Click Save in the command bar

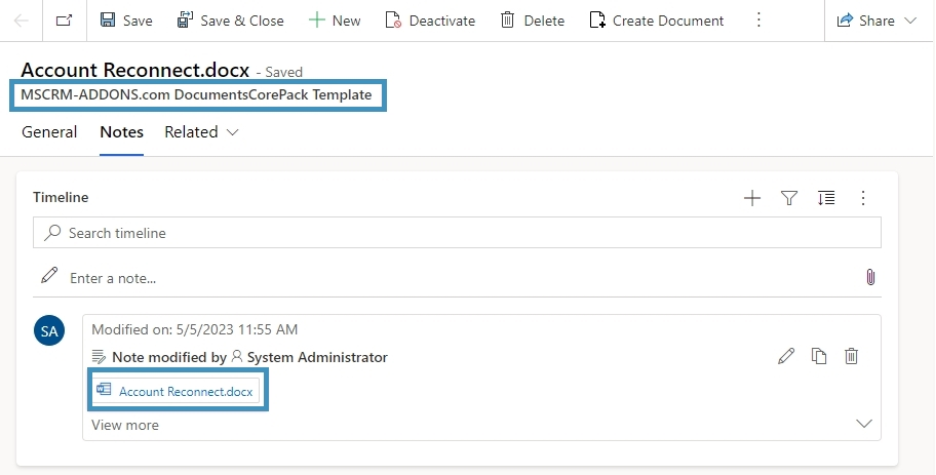coord(127,20)
